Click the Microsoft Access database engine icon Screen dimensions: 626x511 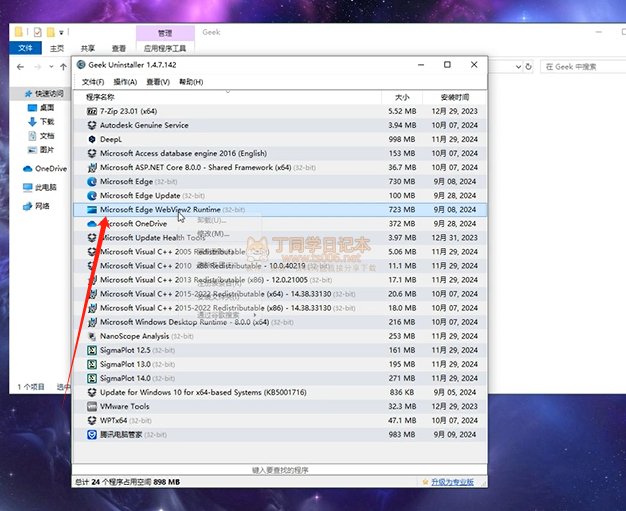coord(92,153)
